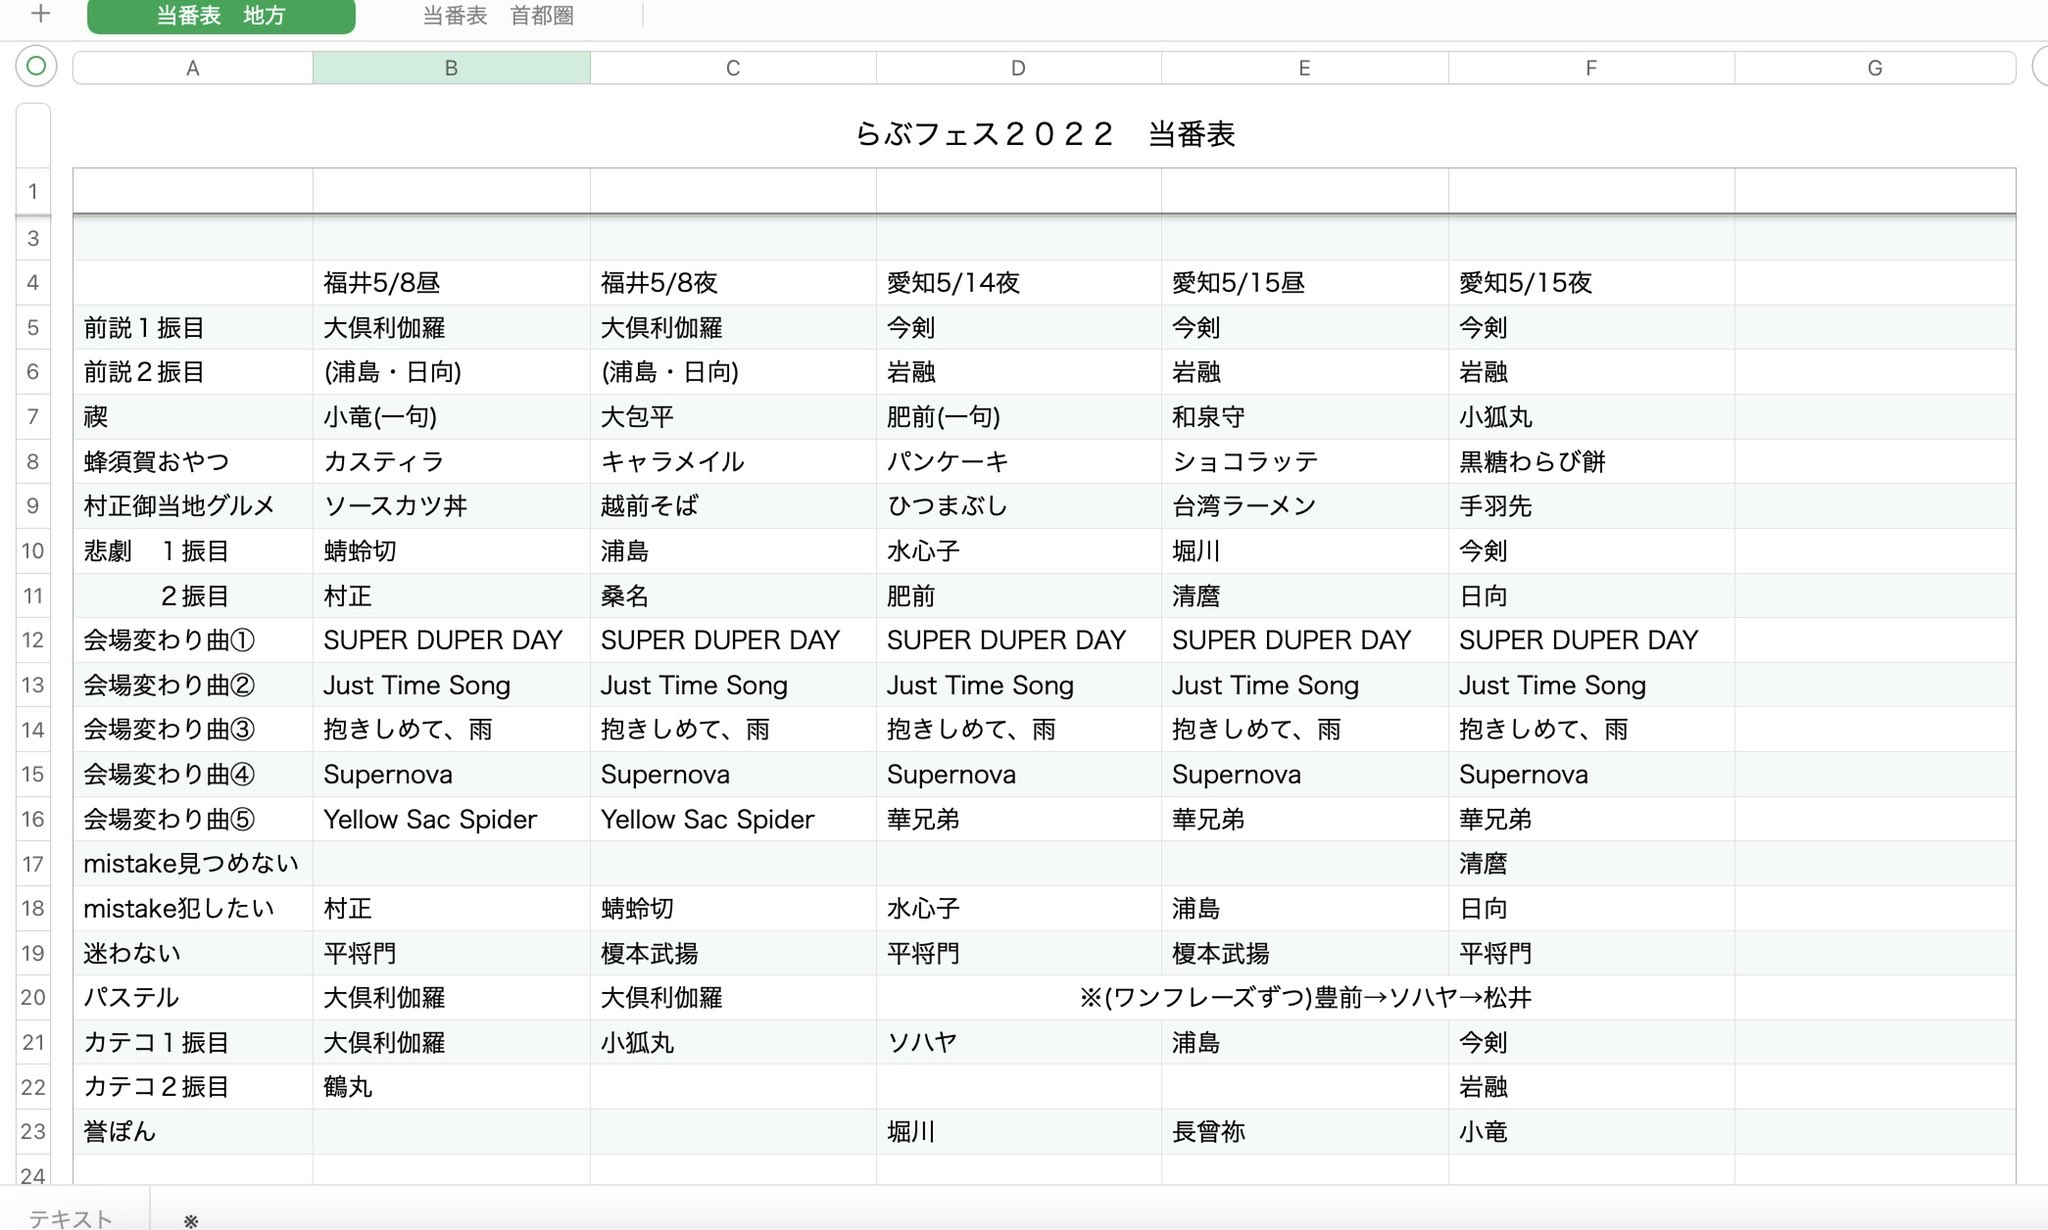Click the add-column handle right of column G
This screenshot has height=1230, width=2048.
point(2040,67)
